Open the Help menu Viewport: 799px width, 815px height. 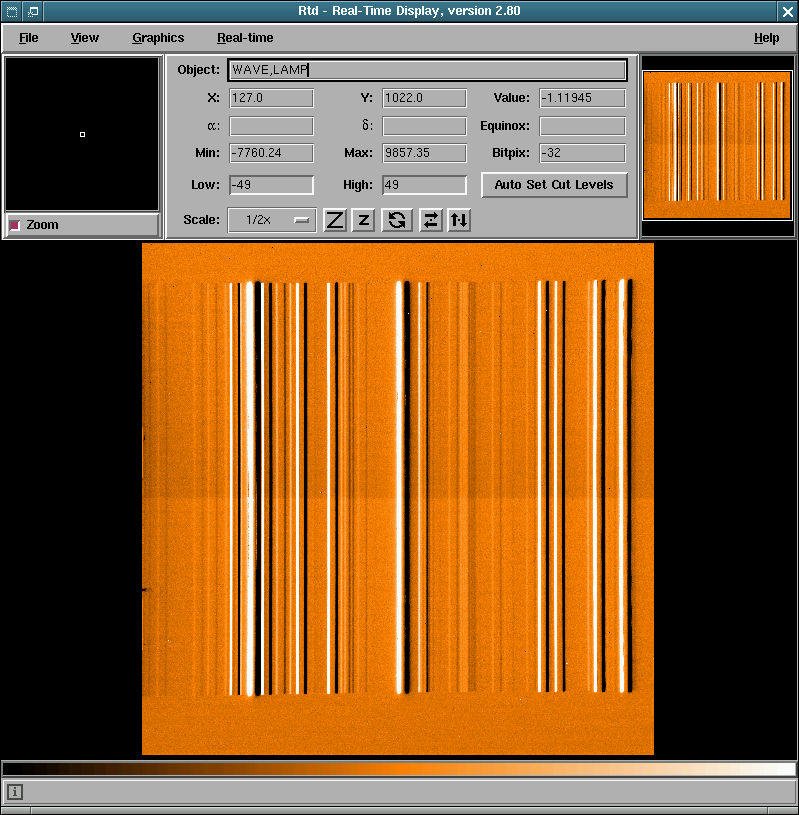[766, 38]
